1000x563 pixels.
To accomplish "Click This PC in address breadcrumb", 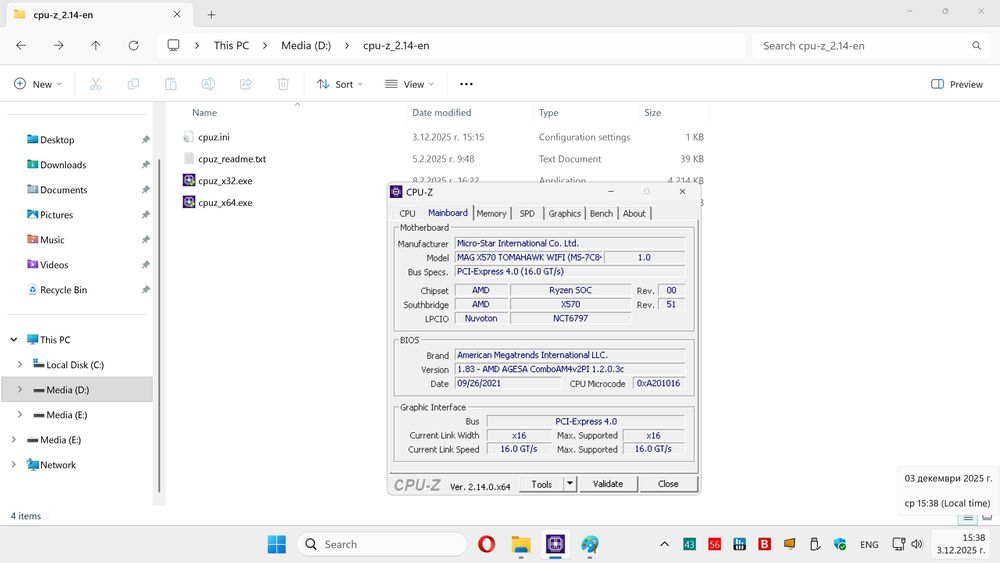I will [231, 46].
